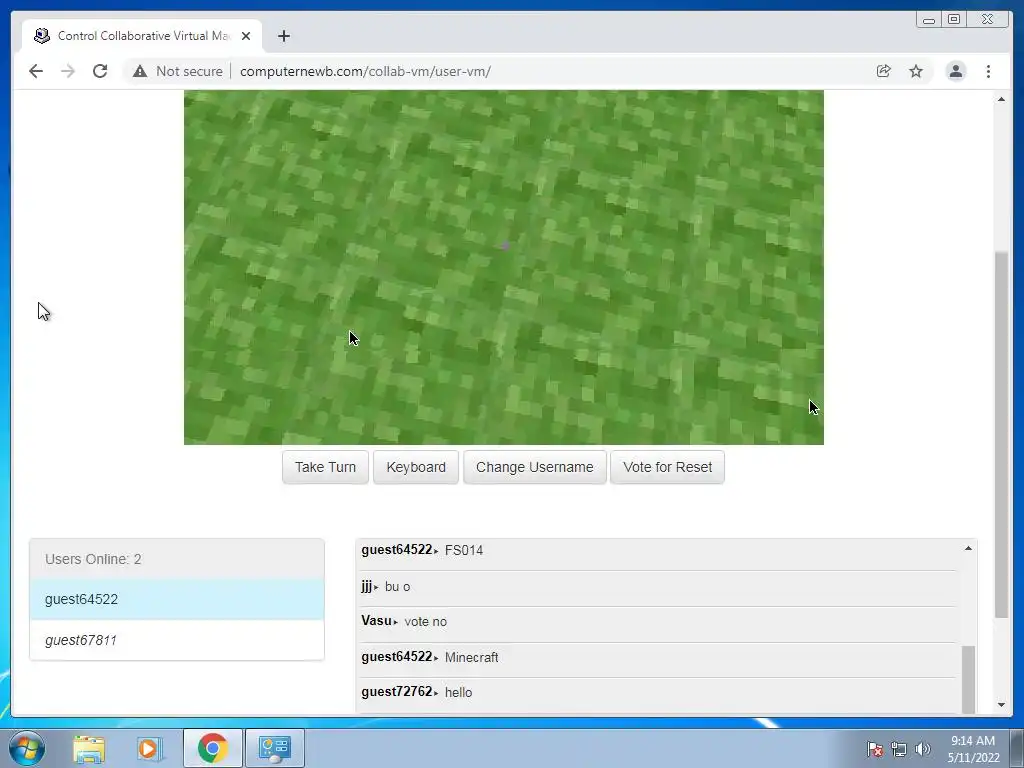Open a new tab with the plus button
Screen dimensions: 1024x768
click(283, 36)
